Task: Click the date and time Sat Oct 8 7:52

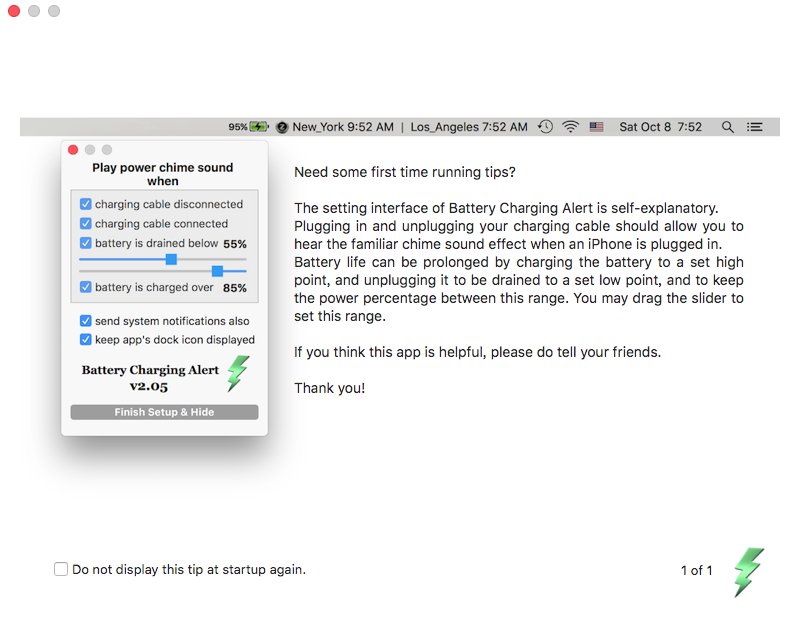Action: pos(660,127)
